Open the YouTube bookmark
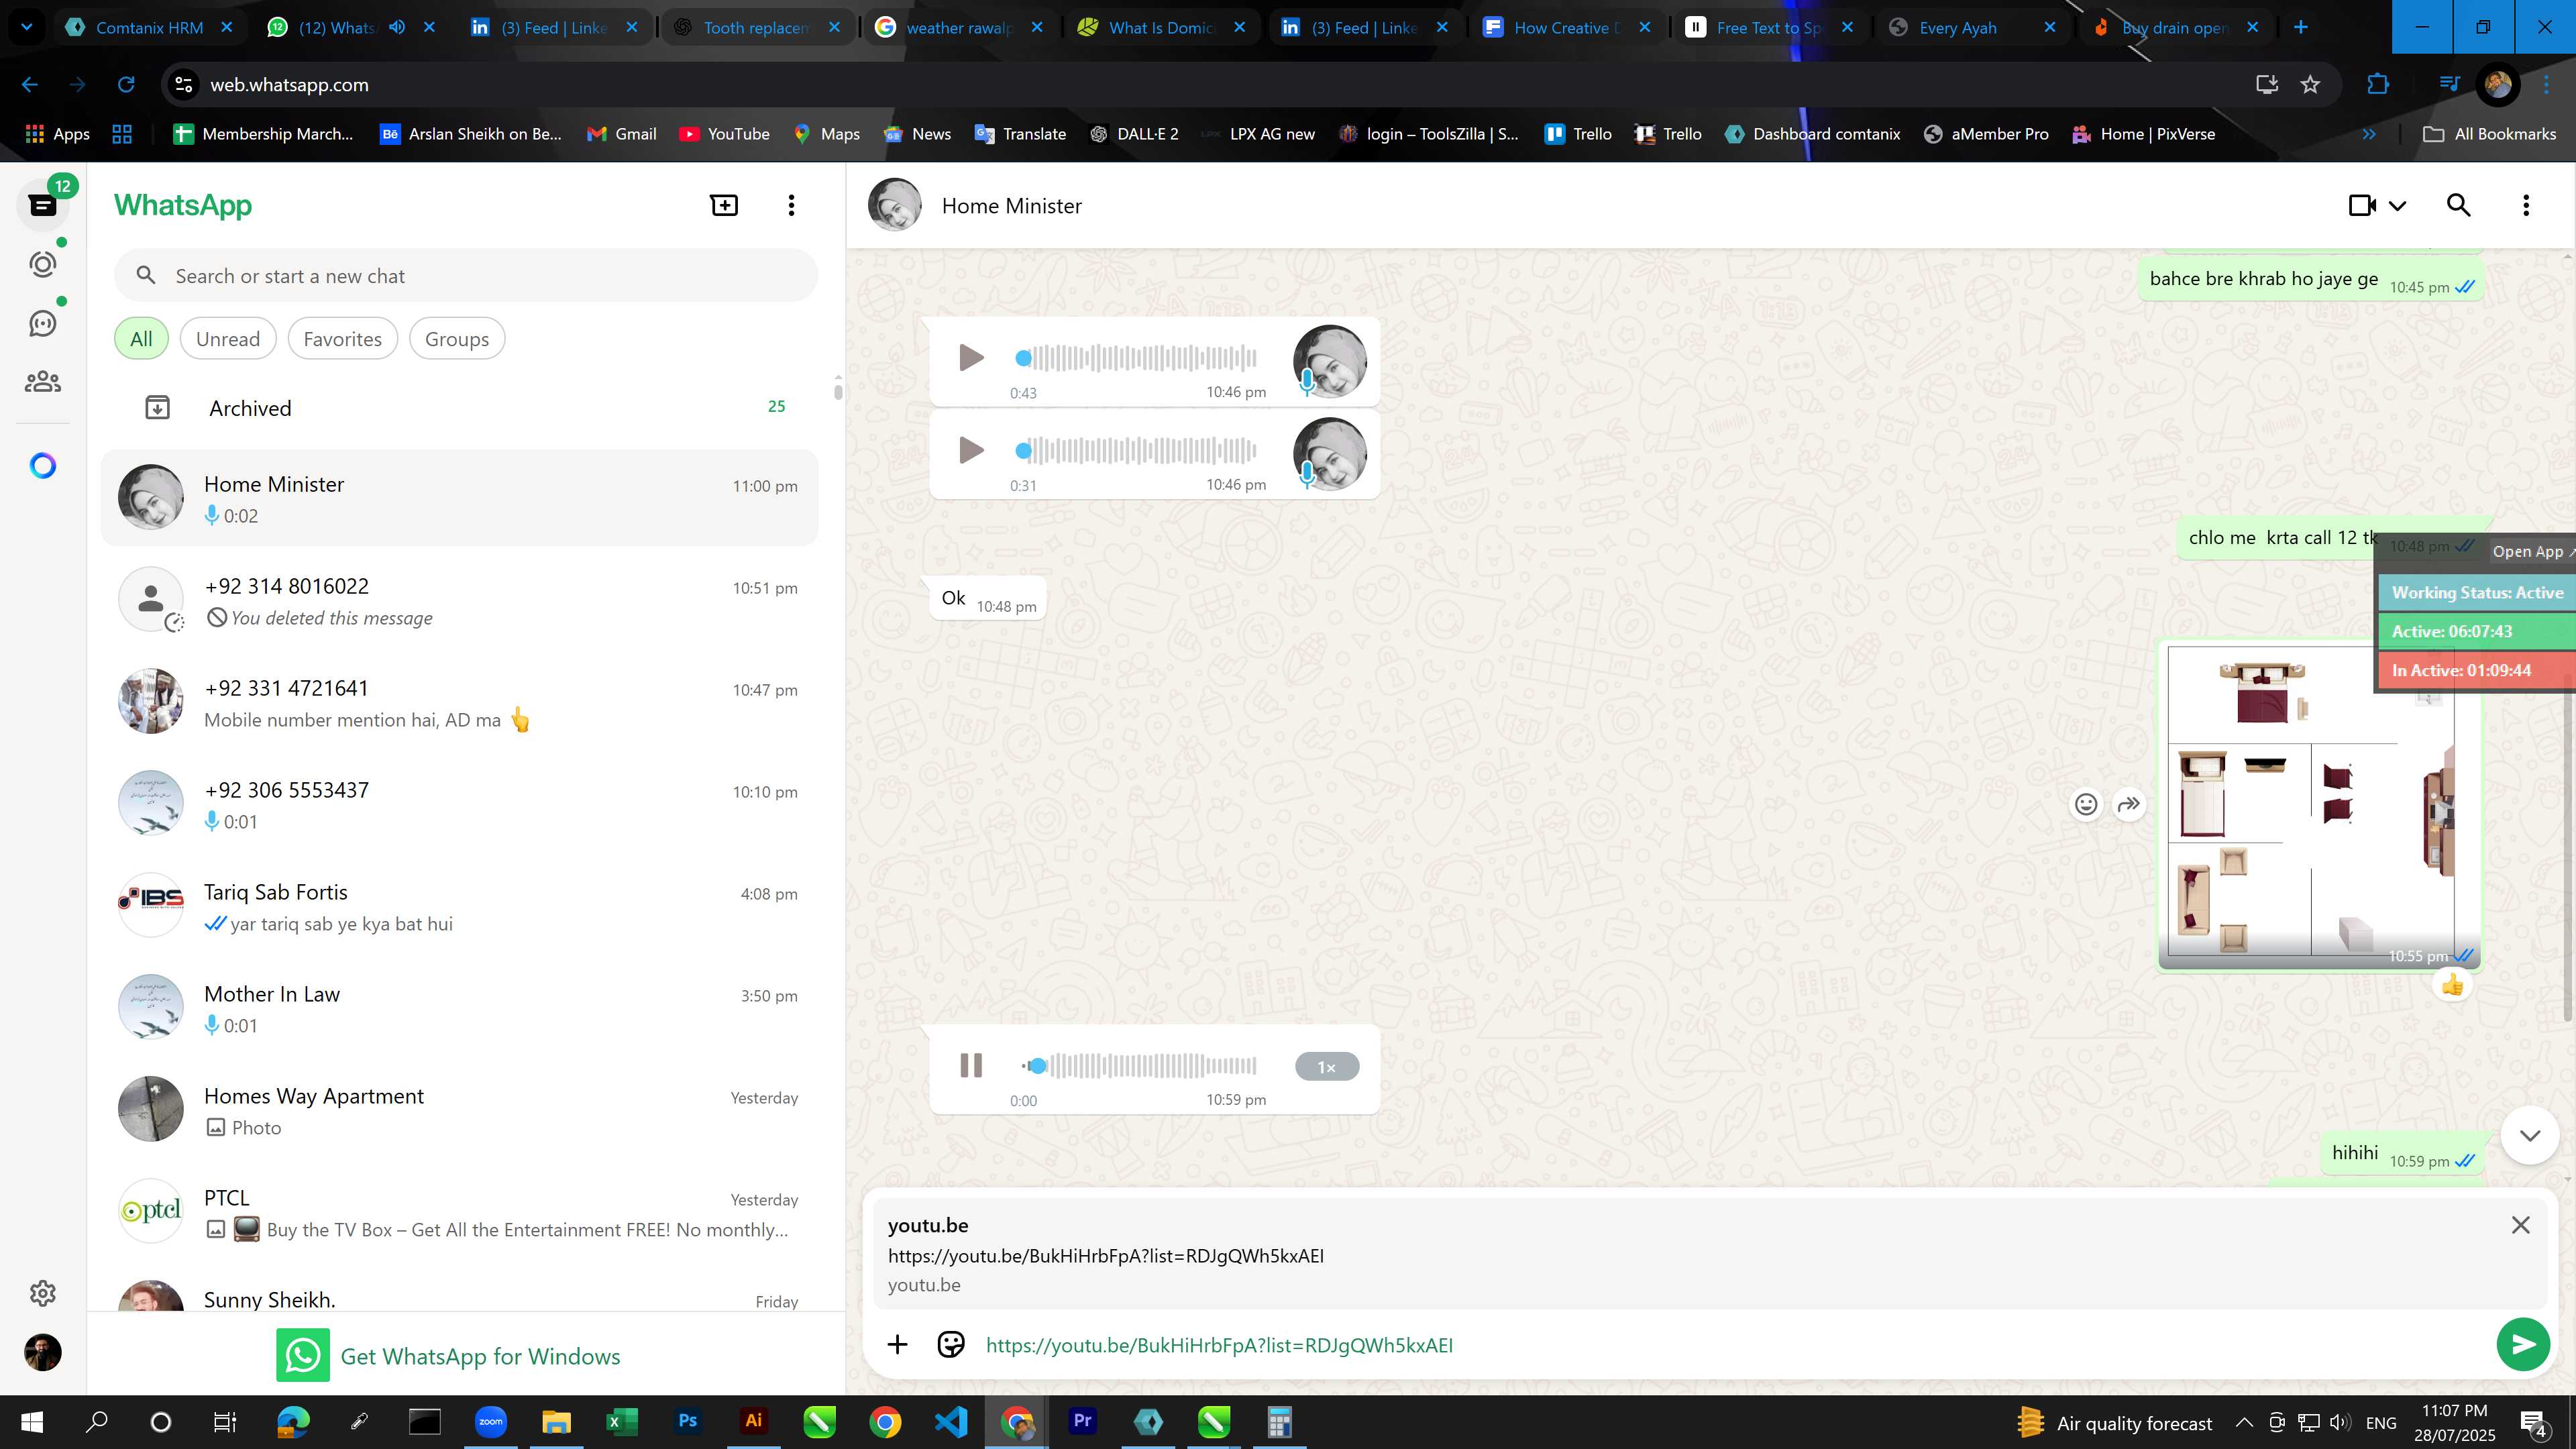The image size is (2576, 1449). (725, 134)
